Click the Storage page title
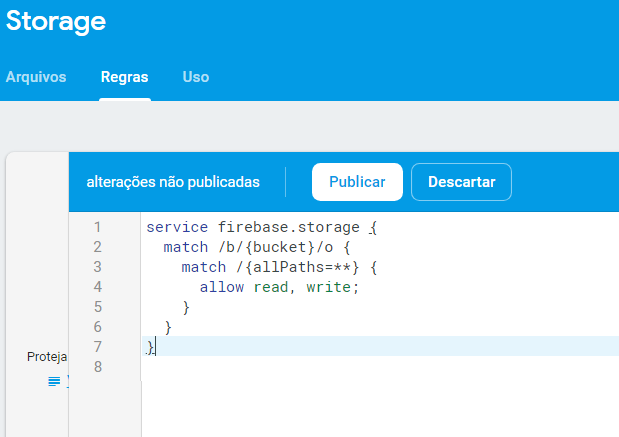 [56, 21]
